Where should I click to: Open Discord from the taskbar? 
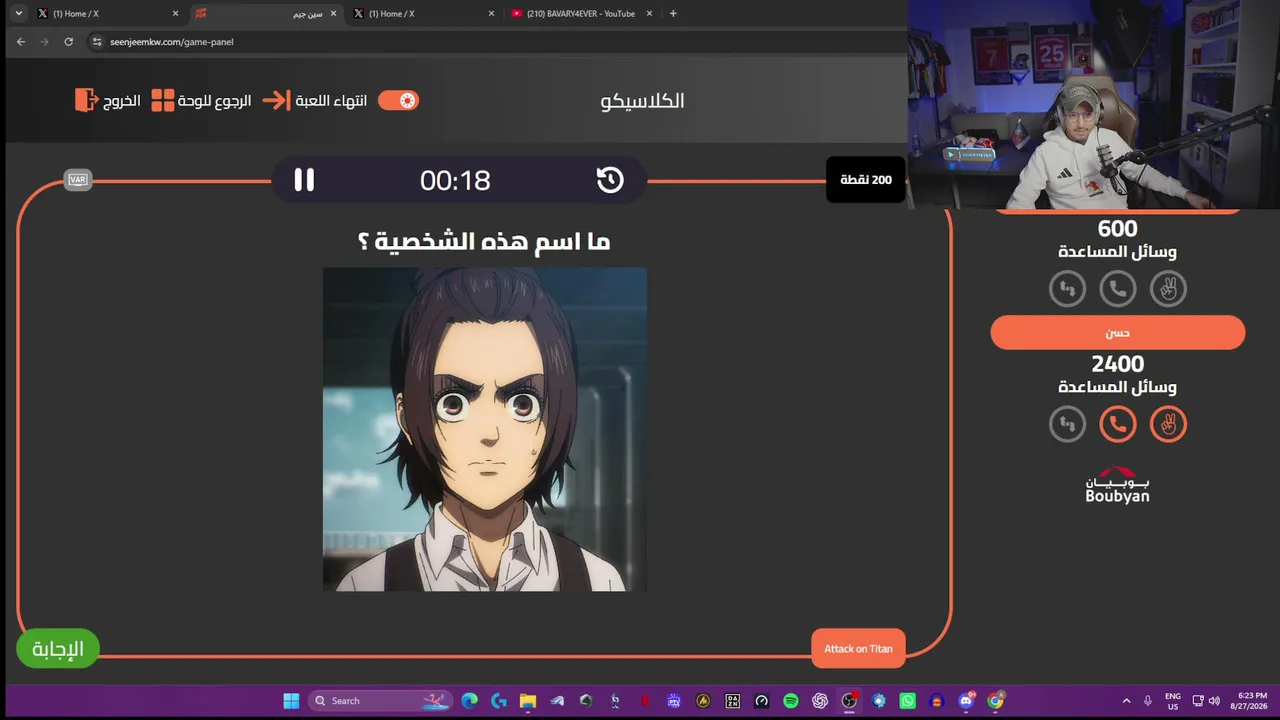click(966, 701)
